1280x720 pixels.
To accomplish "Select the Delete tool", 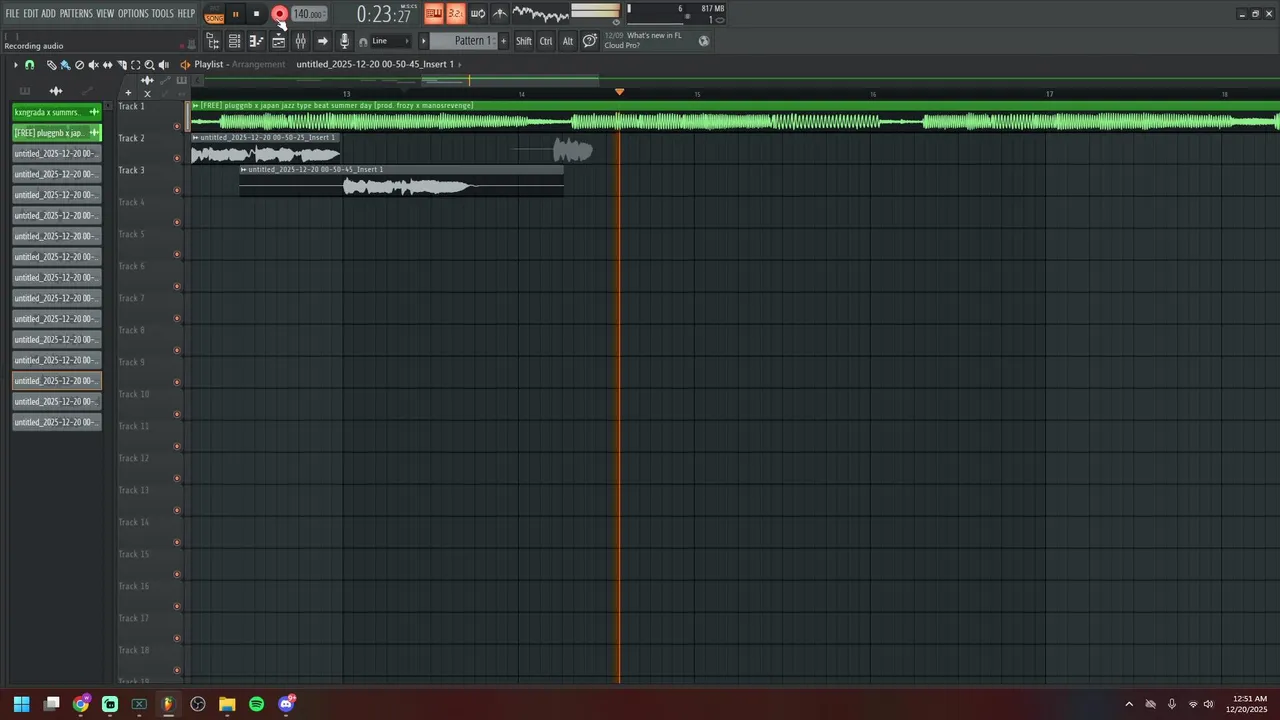I will click(x=80, y=65).
